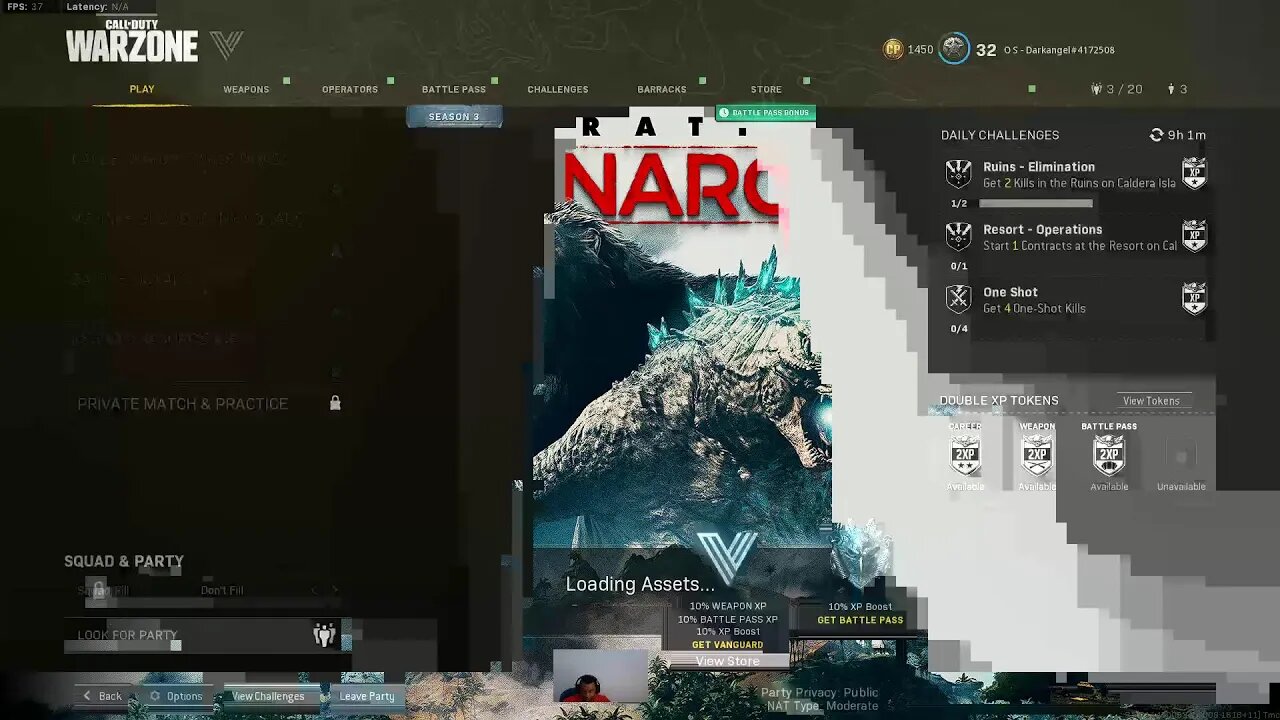Click the DAILY CHALLENGES heading
Image resolution: width=1280 pixels, height=720 pixels.
click(x=1000, y=135)
